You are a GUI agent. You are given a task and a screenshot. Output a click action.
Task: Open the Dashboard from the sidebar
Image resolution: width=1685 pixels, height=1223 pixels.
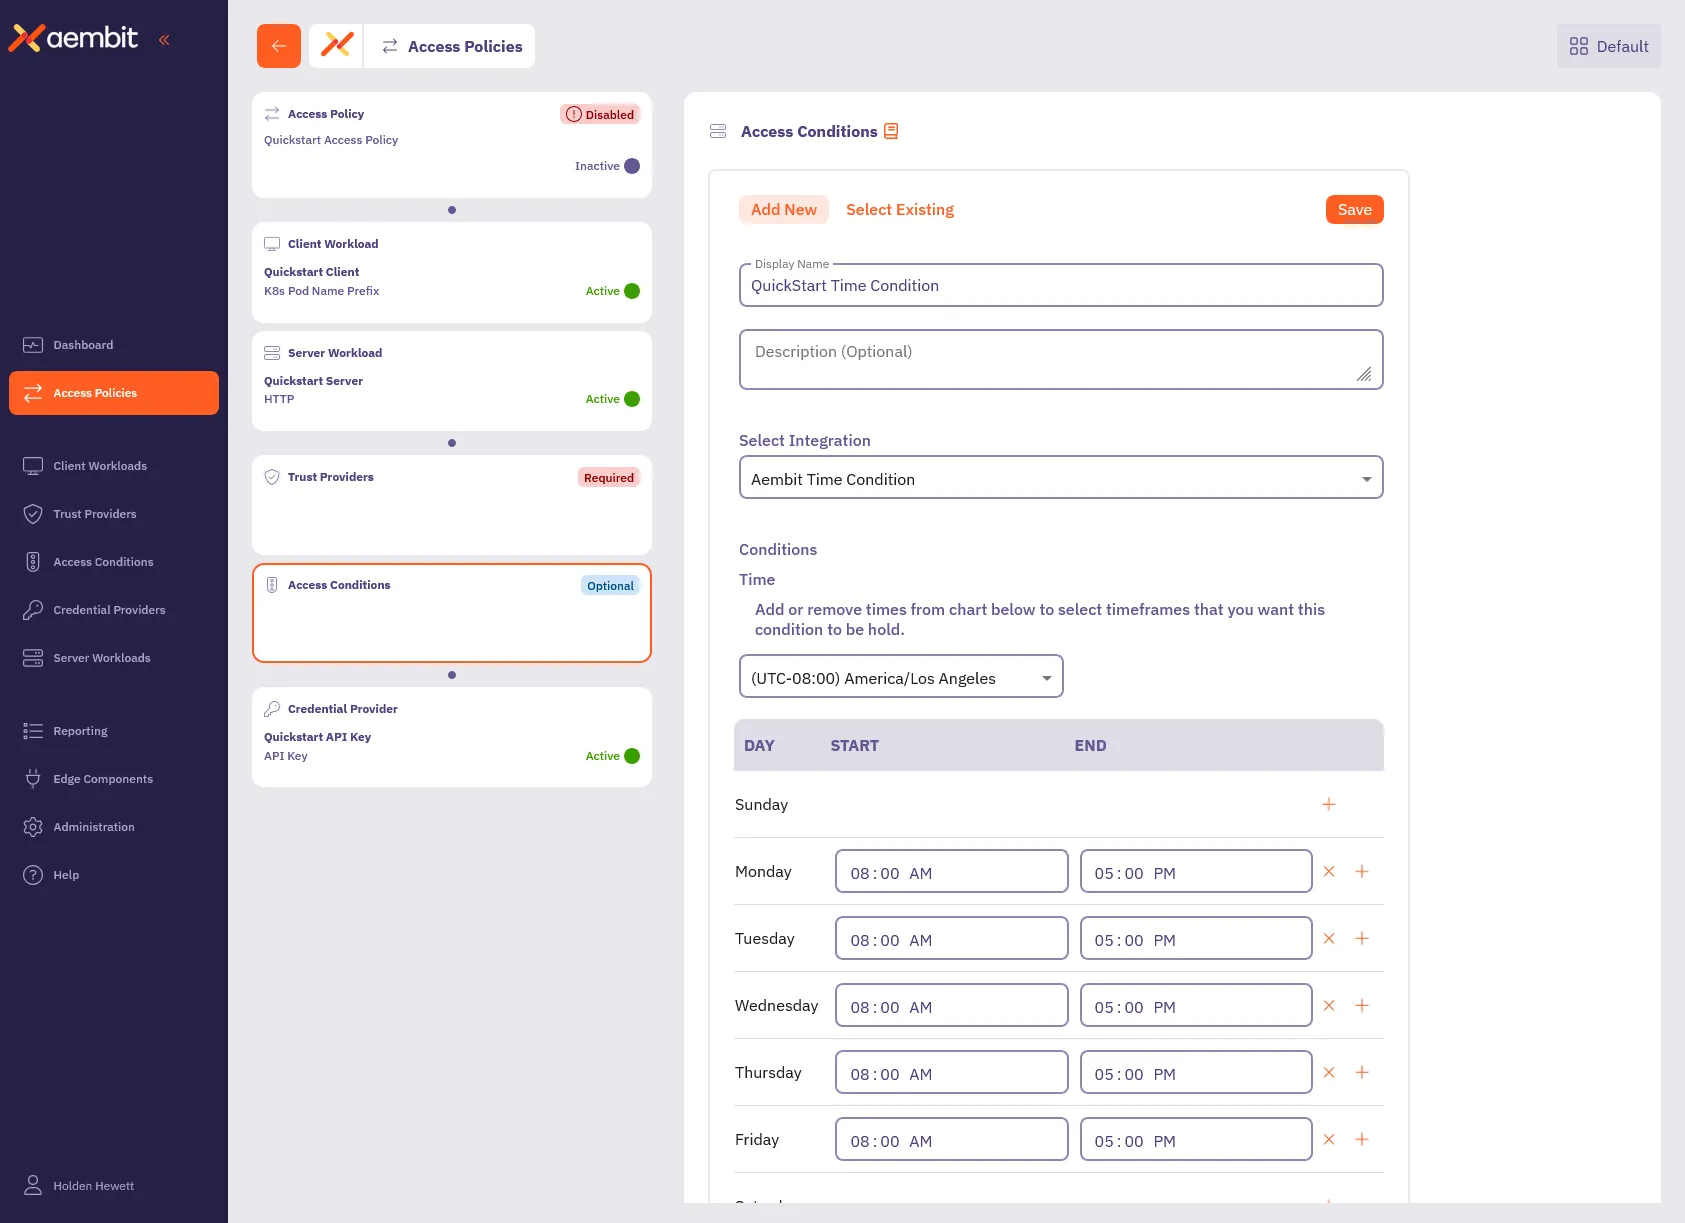coord(83,344)
